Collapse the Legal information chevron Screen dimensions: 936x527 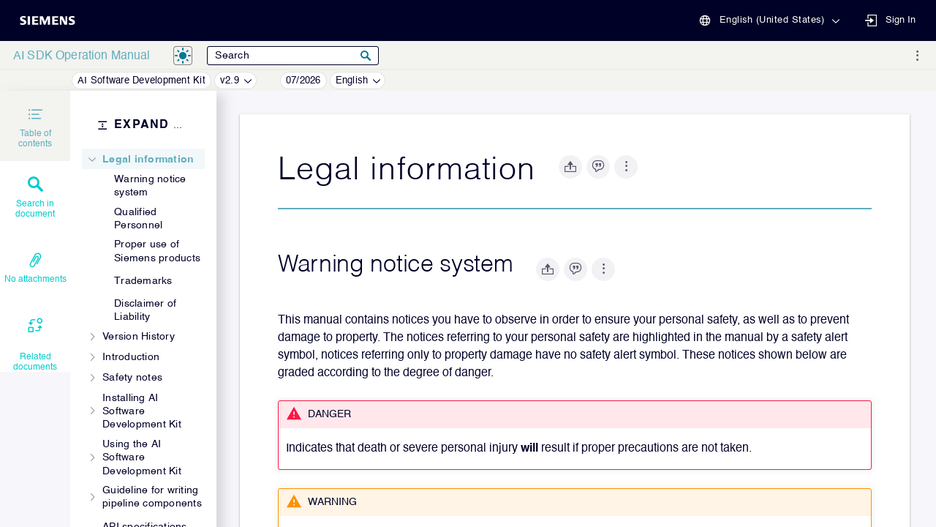(x=92, y=159)
